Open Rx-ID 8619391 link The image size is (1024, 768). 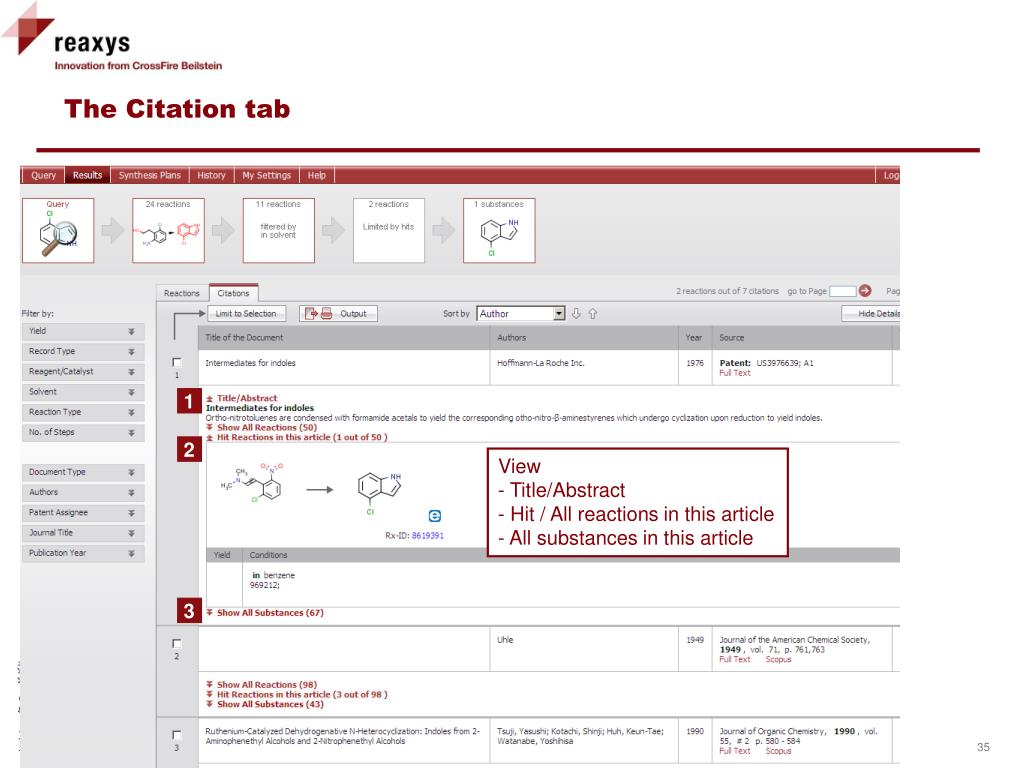428,536
